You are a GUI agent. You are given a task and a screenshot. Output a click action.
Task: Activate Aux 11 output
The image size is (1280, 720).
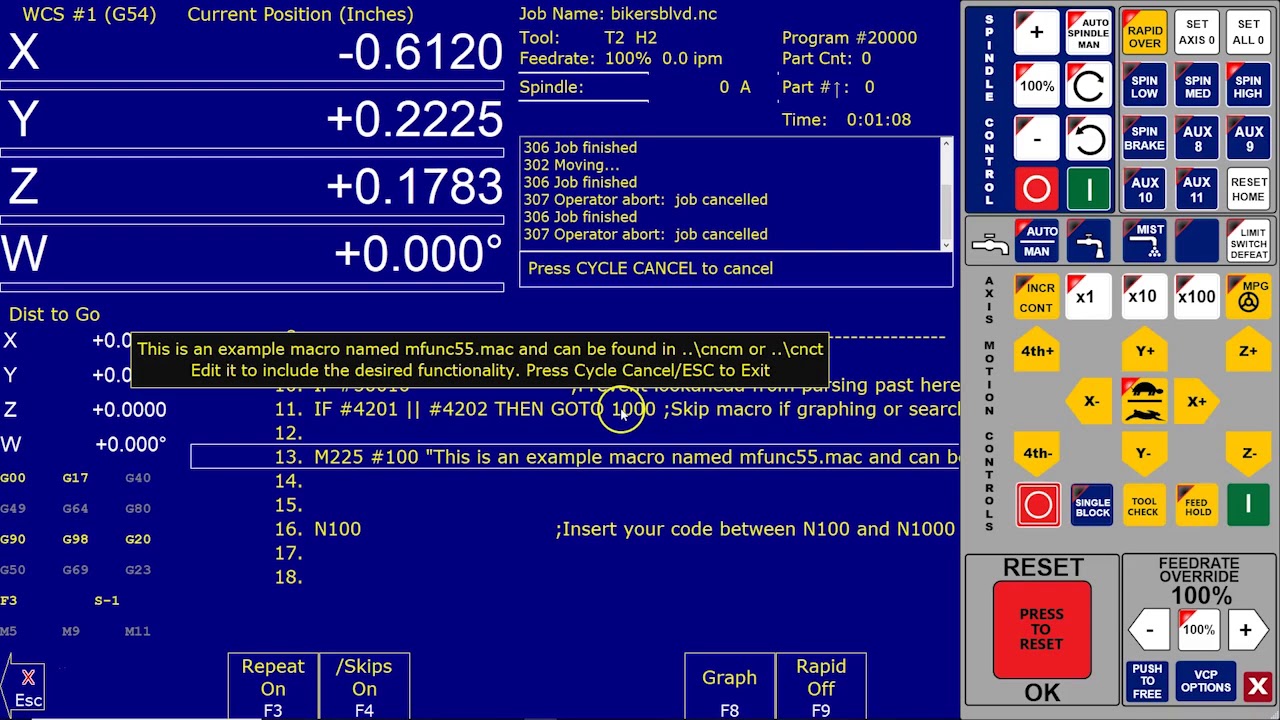pyautogui.click(x=1197, y=189)
